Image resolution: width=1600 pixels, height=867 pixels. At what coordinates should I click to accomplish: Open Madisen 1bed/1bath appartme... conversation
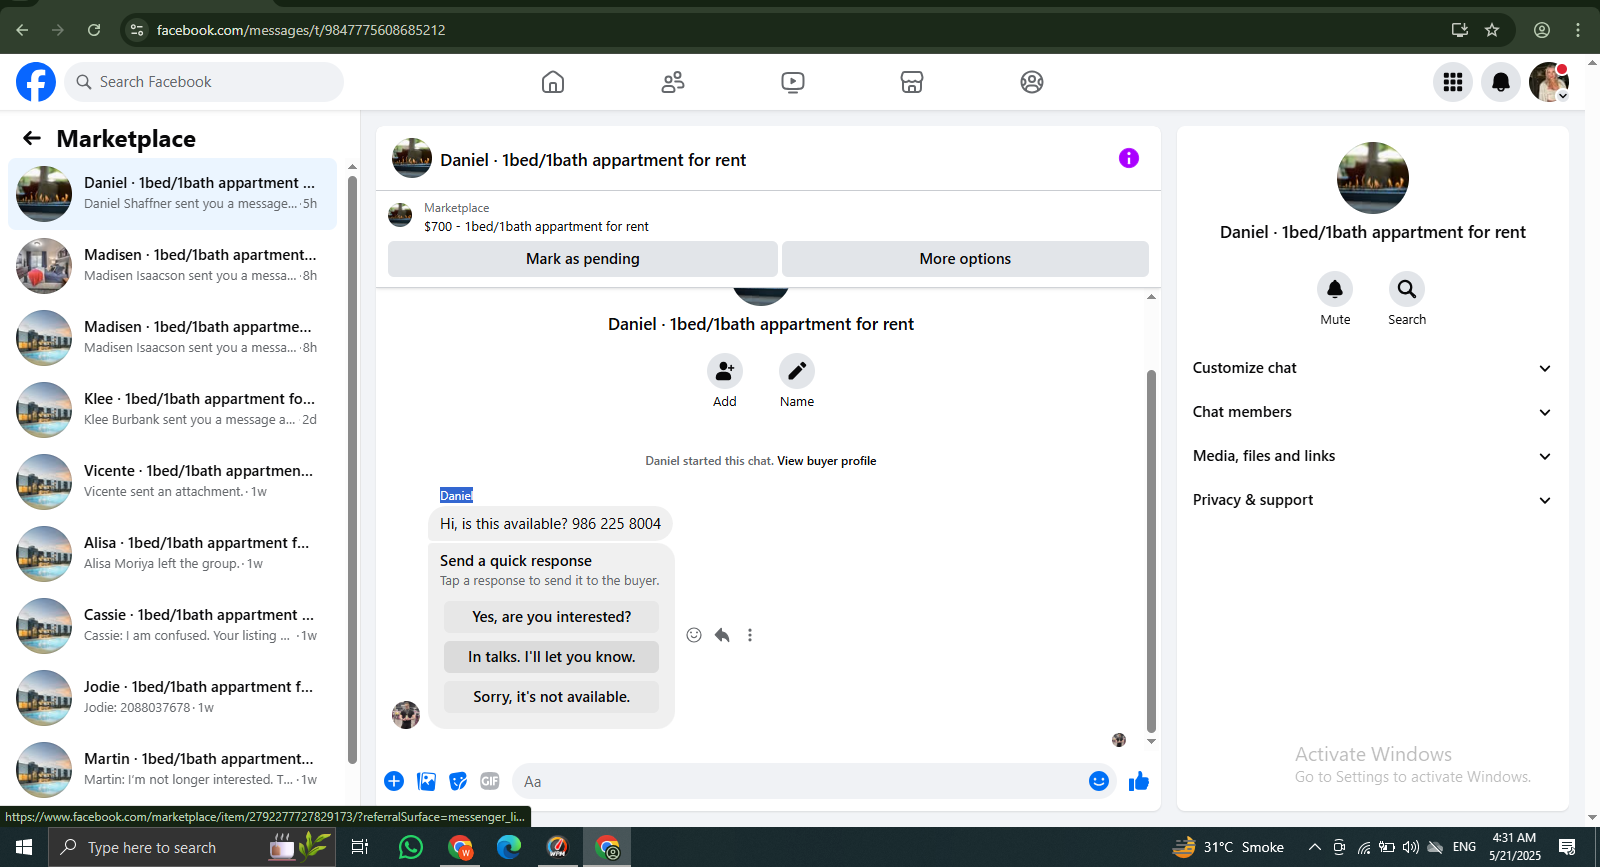click(173, 338)
